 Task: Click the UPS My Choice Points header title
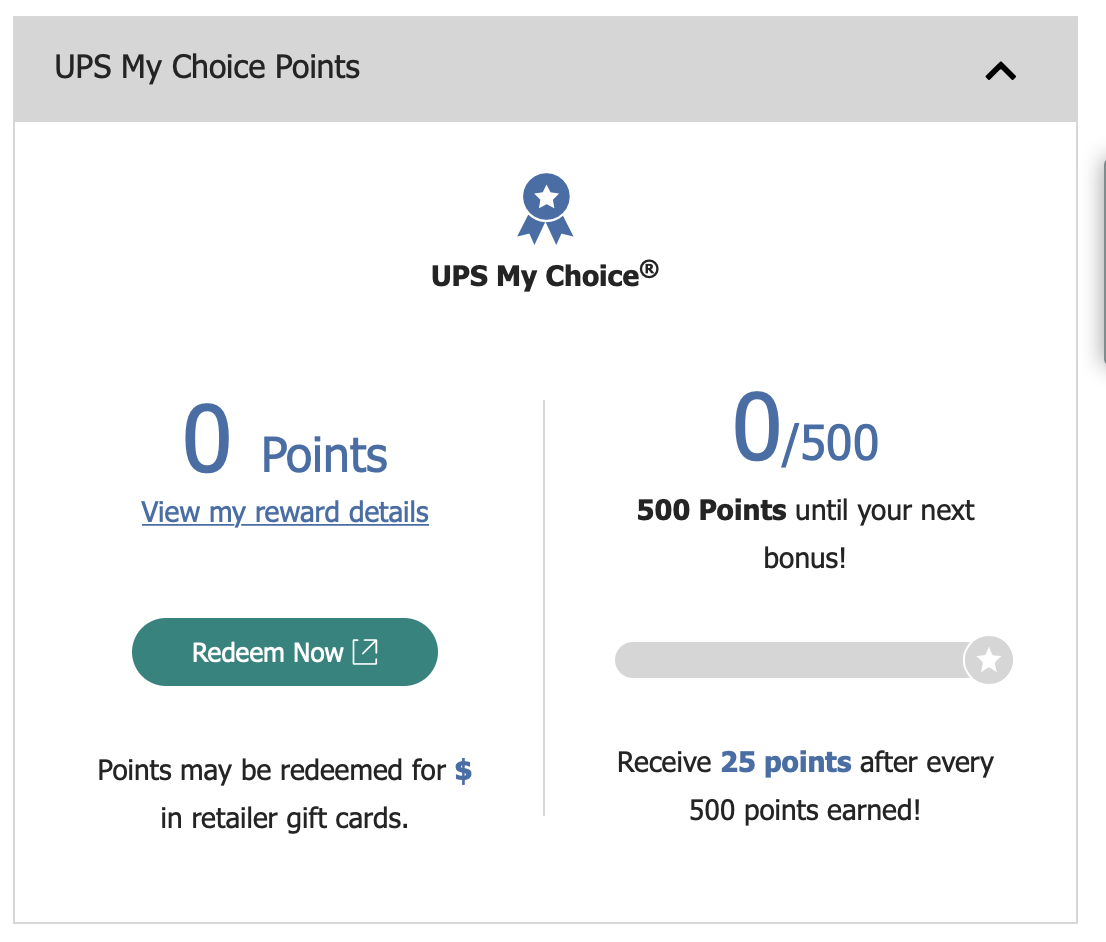pyautogui.click(x=207, y=68)
